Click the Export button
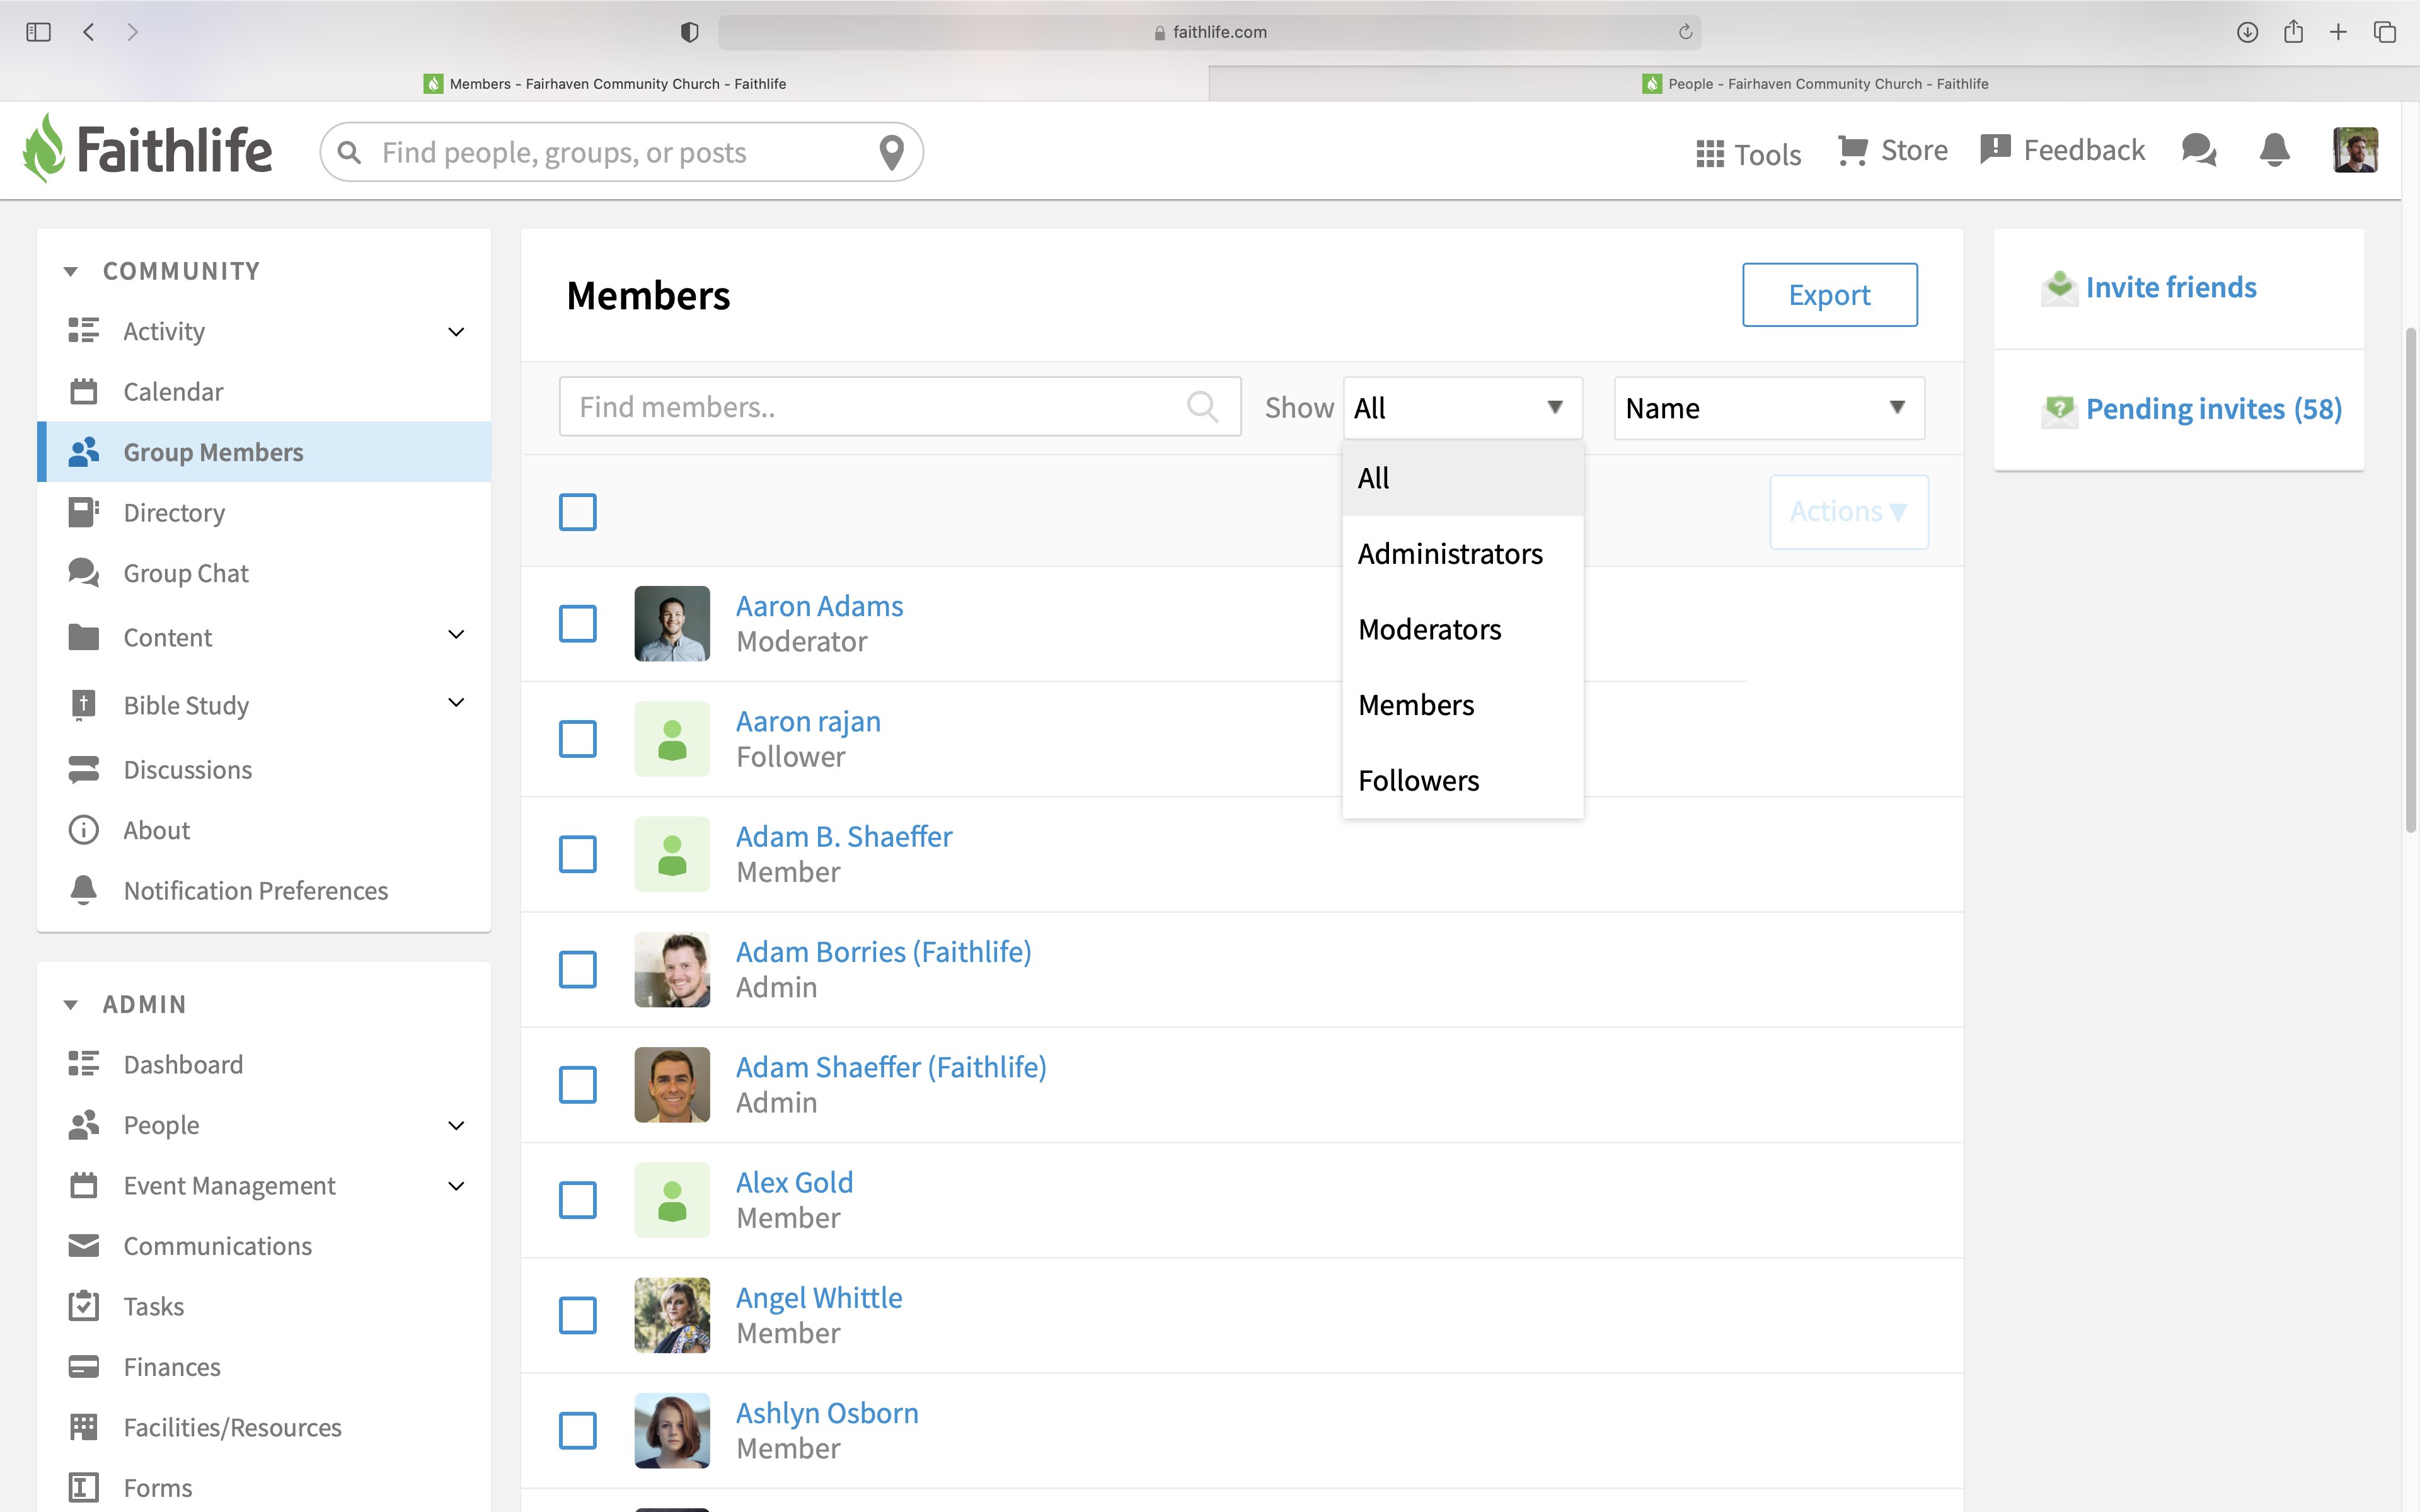The width and height of the screenshot is (2420, 1512). coord(1829,295)
